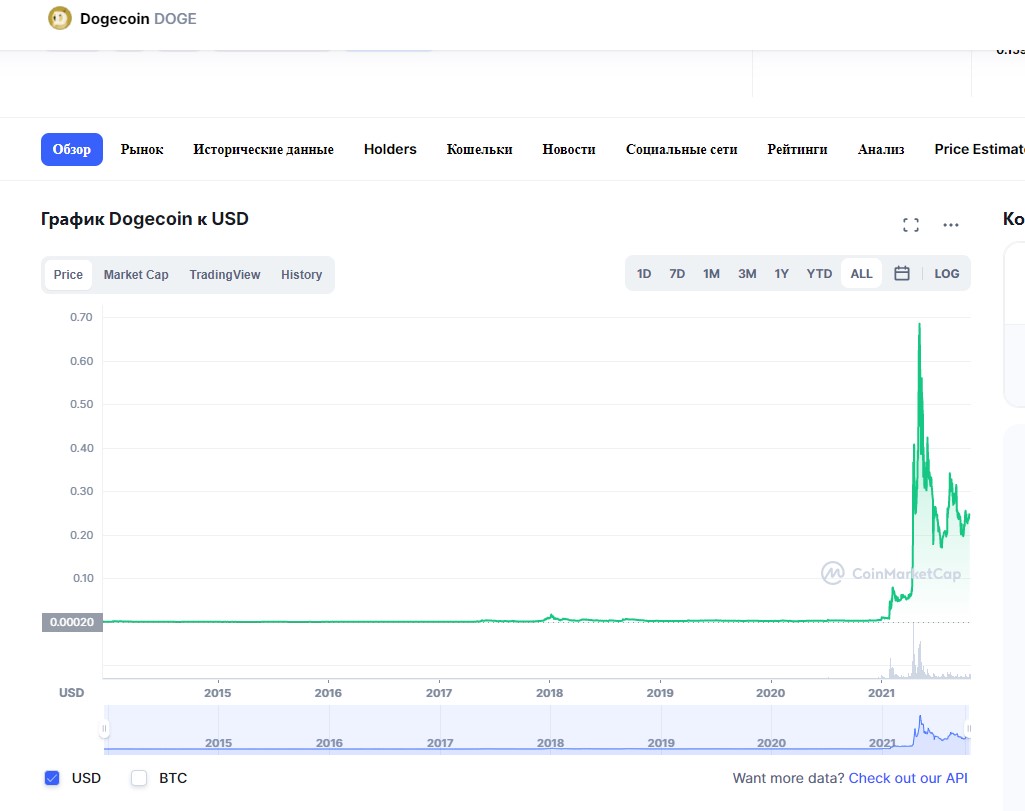This screenshot has height=811, width=1025.
Task: Open the calendar date range picker
Action: [x=901, y=273]
